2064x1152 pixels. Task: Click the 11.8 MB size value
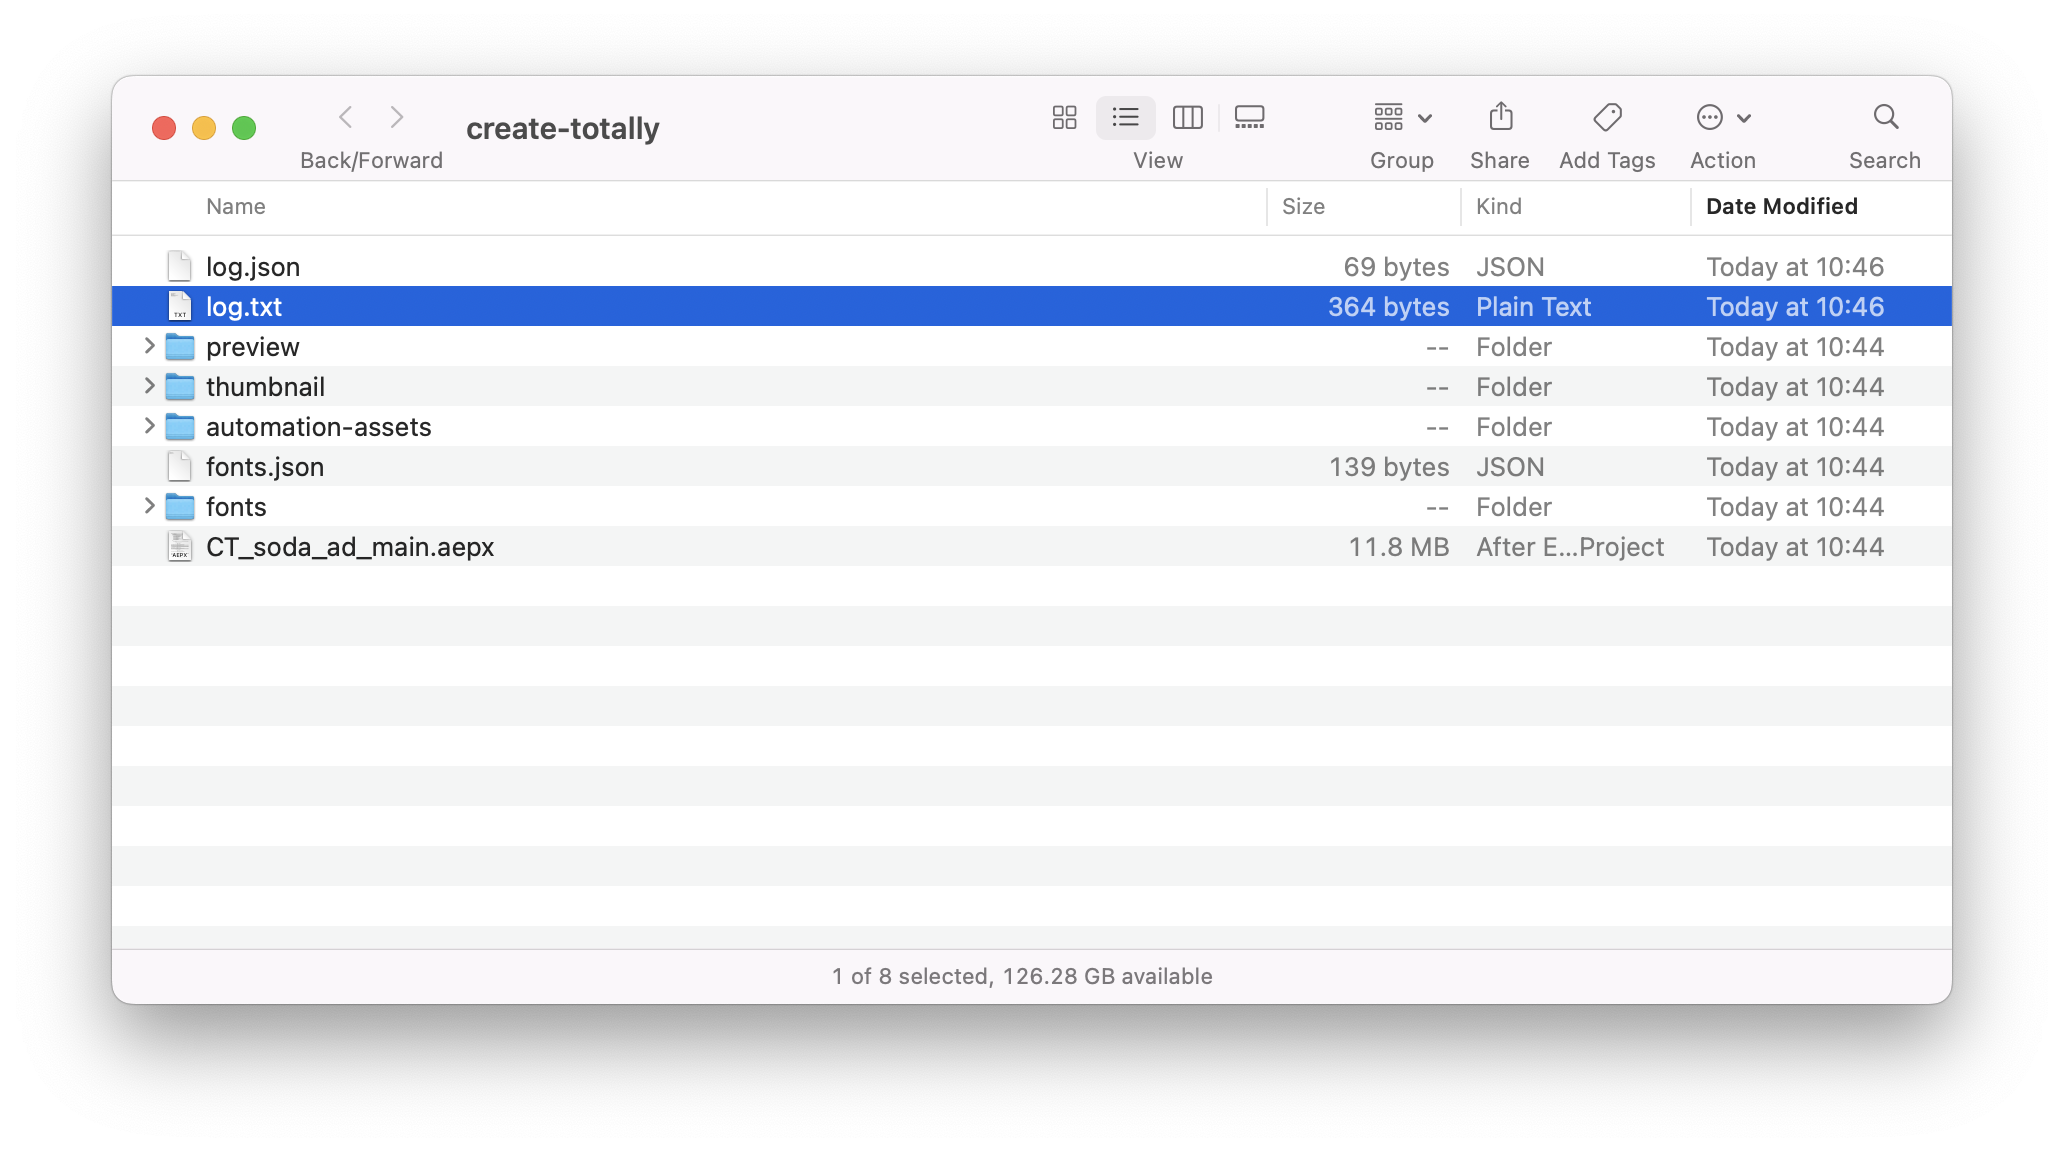point(1399,547)
